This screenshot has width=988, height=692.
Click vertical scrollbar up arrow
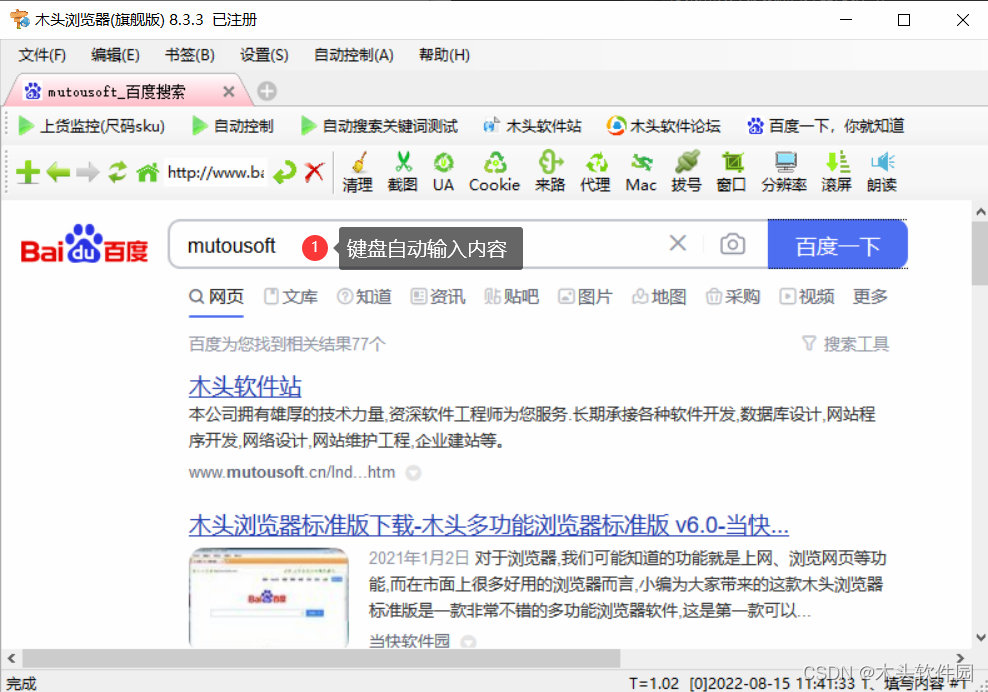point(980,212)
